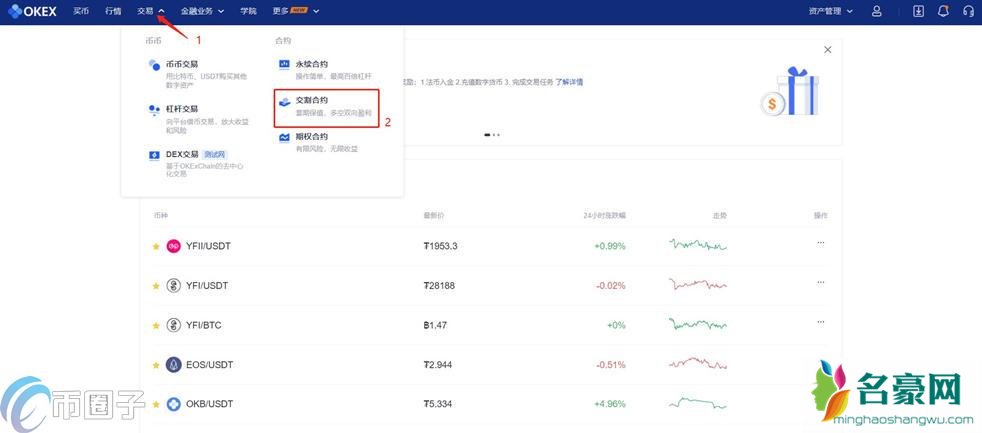982x433 pixels.
Task: Unfavorite YFII/USDT using its star
Action: pyautogui.click(x=155, y=246)
